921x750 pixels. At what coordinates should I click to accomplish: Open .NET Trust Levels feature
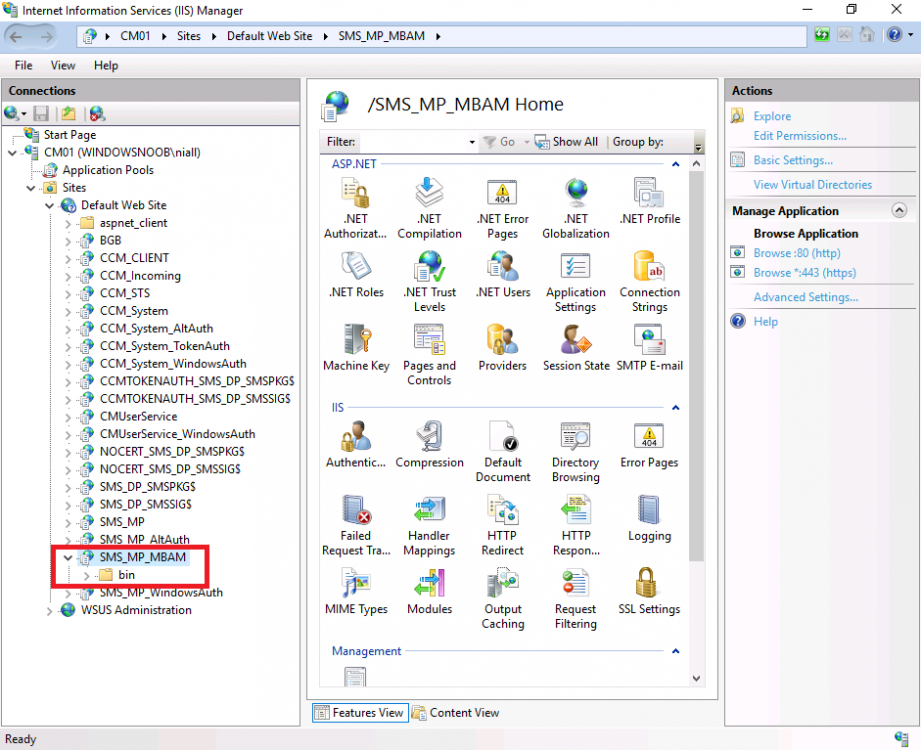pyautogui.click(x=429, y=282)
